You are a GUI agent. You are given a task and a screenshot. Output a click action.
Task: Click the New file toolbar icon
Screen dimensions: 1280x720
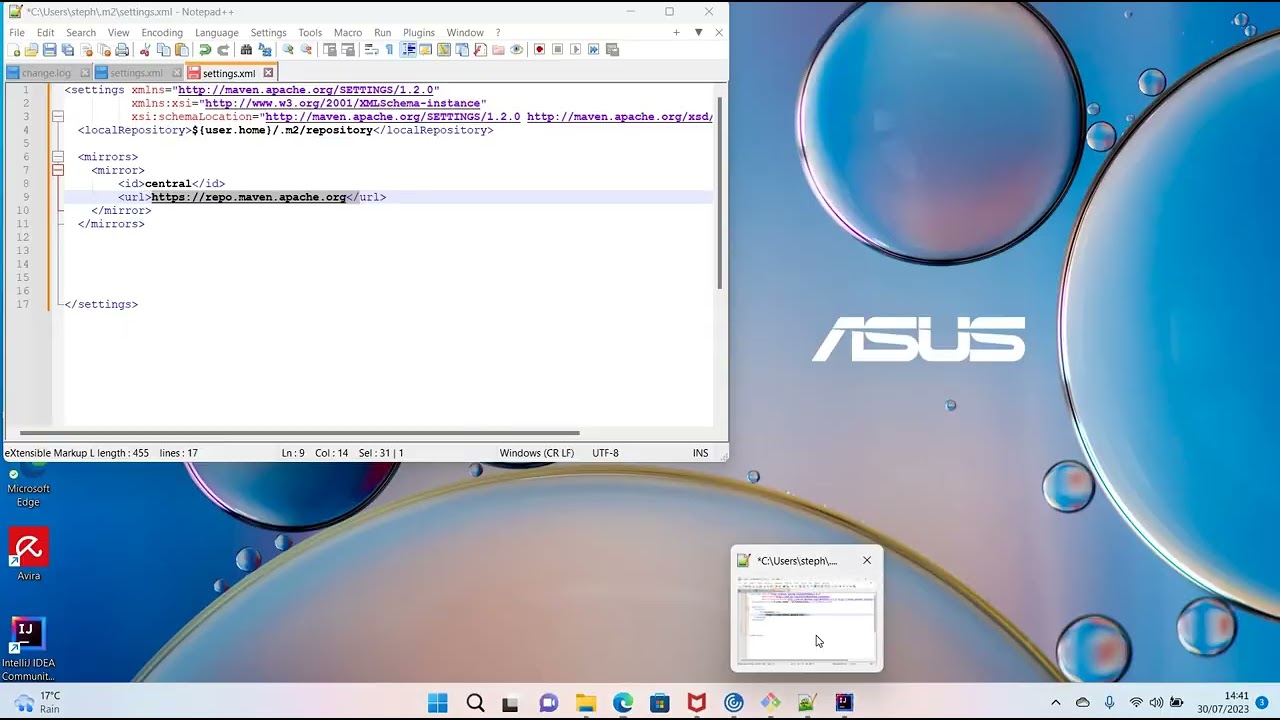[x=14, y=49]
